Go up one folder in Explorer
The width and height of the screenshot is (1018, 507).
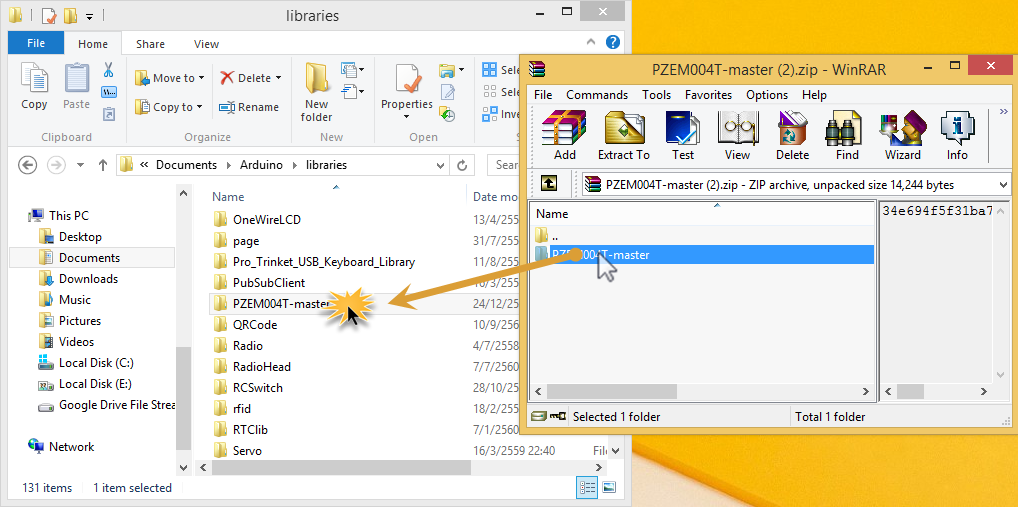coord(102,165)
